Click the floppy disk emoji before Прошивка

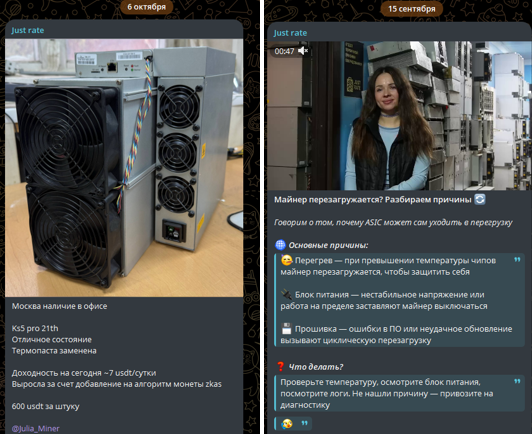[x=286, y=328]
